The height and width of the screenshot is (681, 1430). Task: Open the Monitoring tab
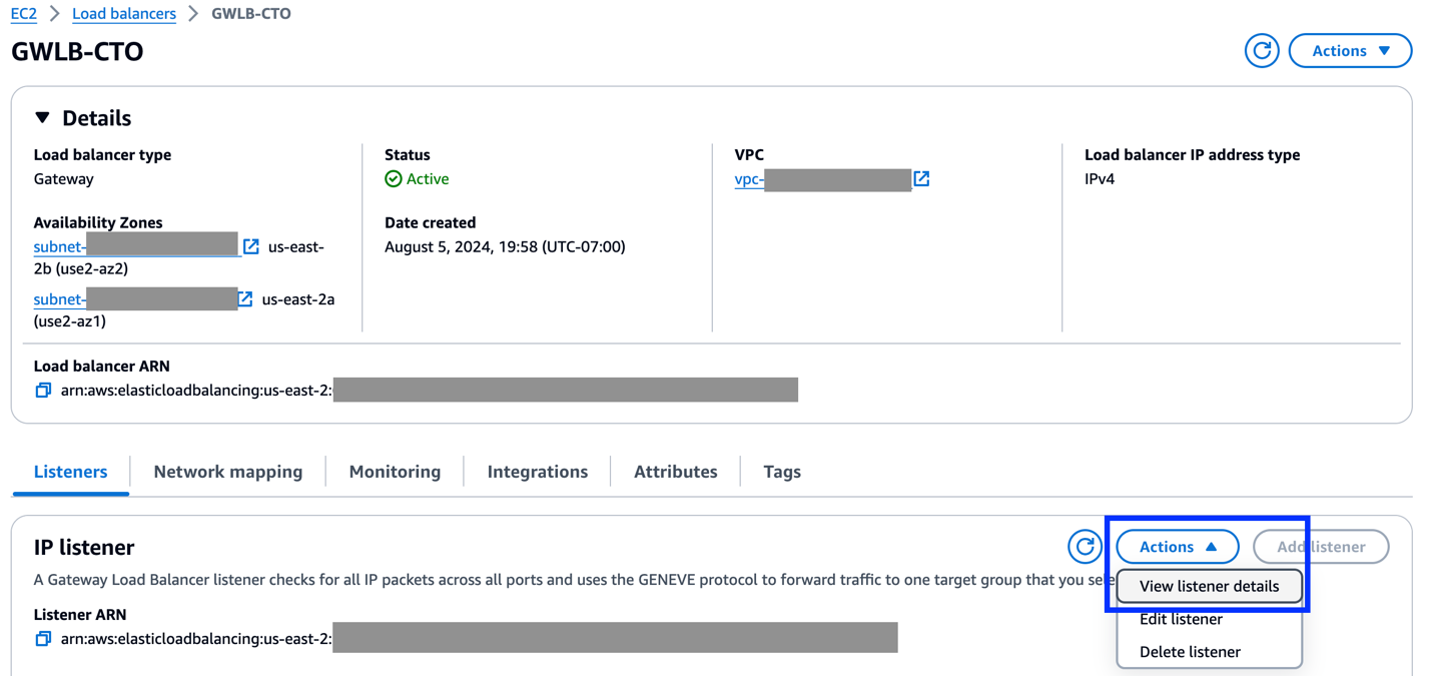pyautogui.click(x=395, y=472)
